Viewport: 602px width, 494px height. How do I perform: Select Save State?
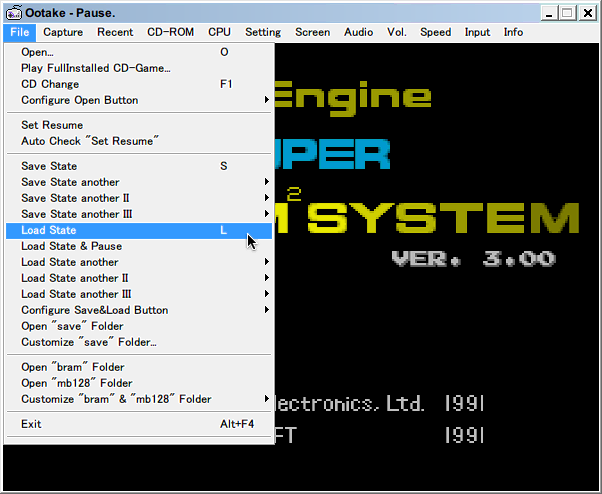pyautogui.click(x=139, y=166)
